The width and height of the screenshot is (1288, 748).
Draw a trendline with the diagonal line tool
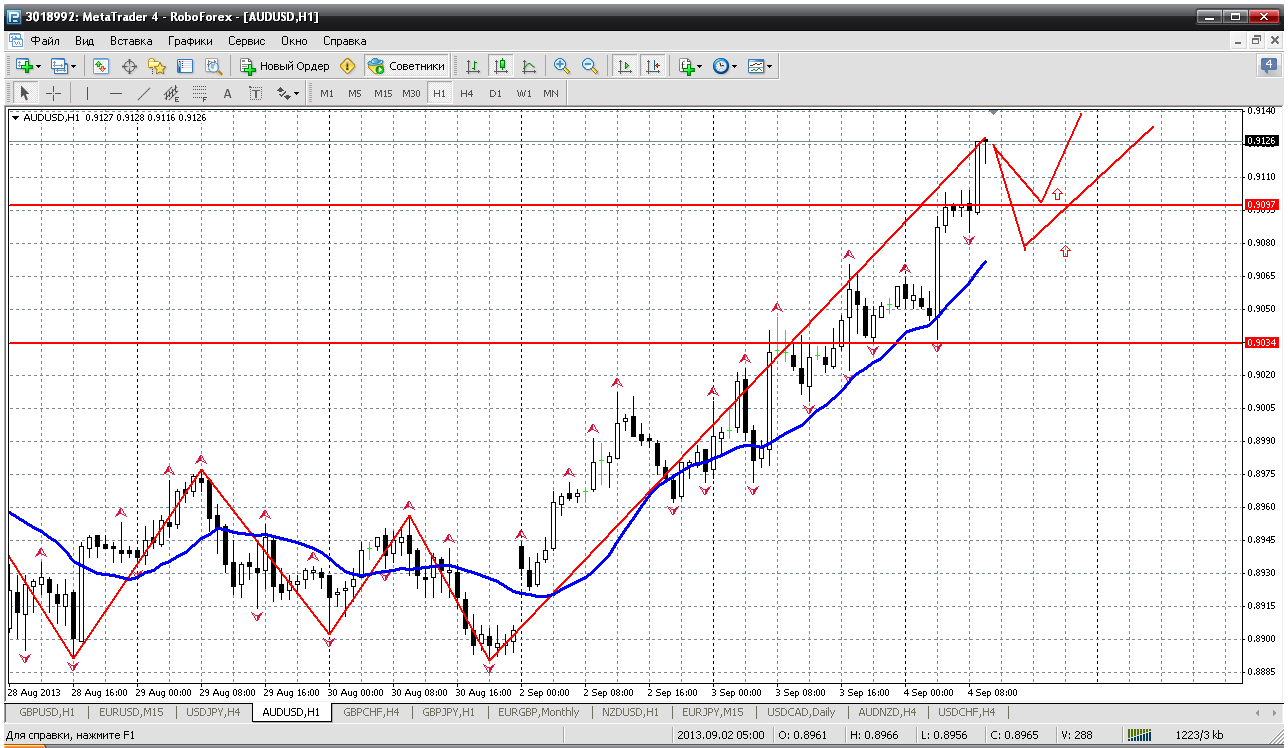pyautogui.click(x=143, y=93)
